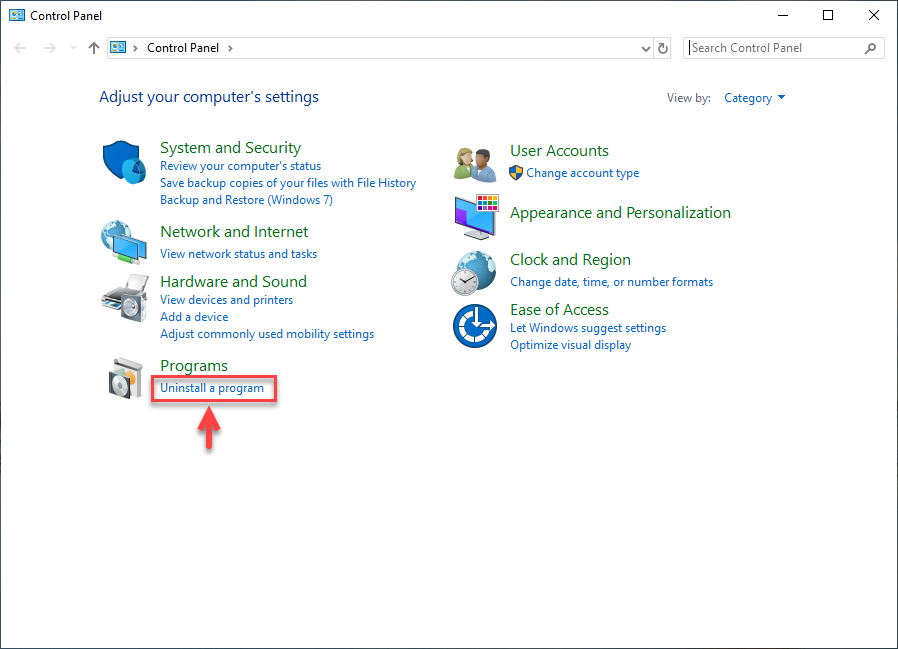Image resolution: width=898 pixels, height=649 pixels.
Task: Refresh the Control Panel address bar
Action: point(663,48)
